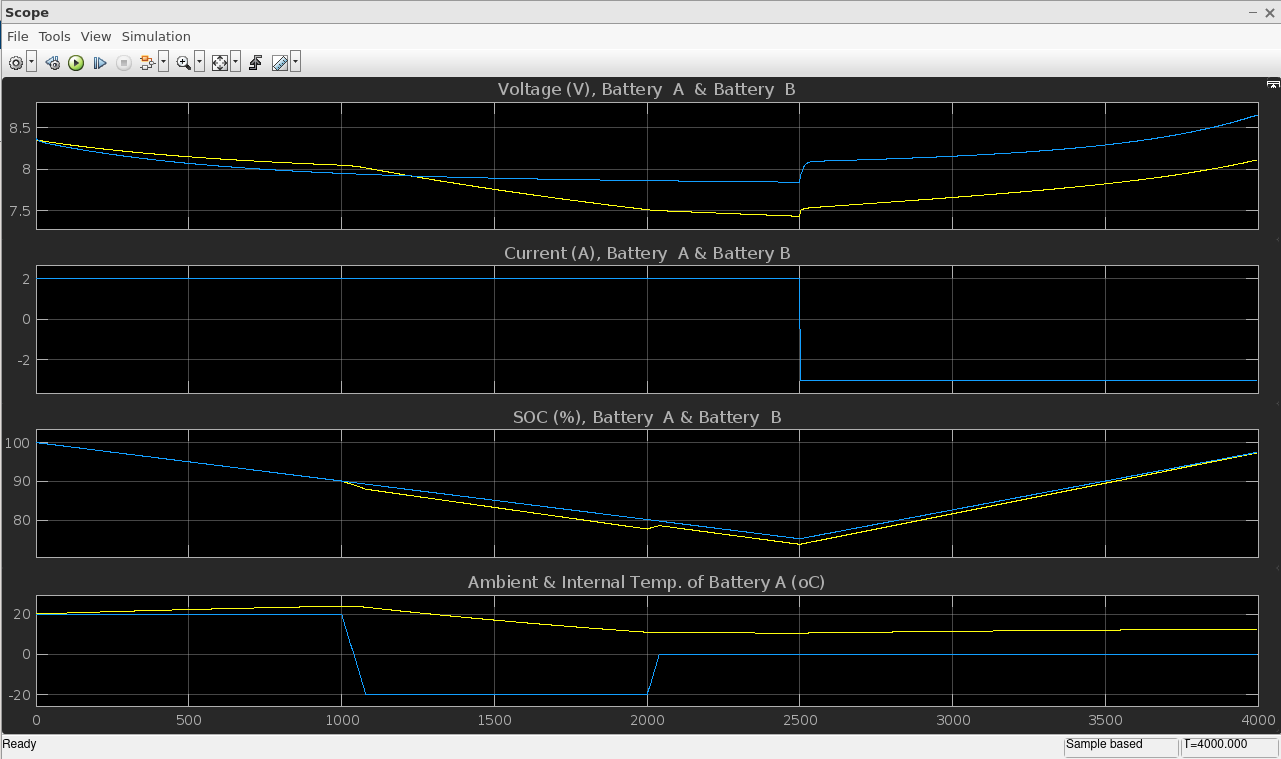
Task: Activate the Triggers icon
Action: (x=255, y=63)
